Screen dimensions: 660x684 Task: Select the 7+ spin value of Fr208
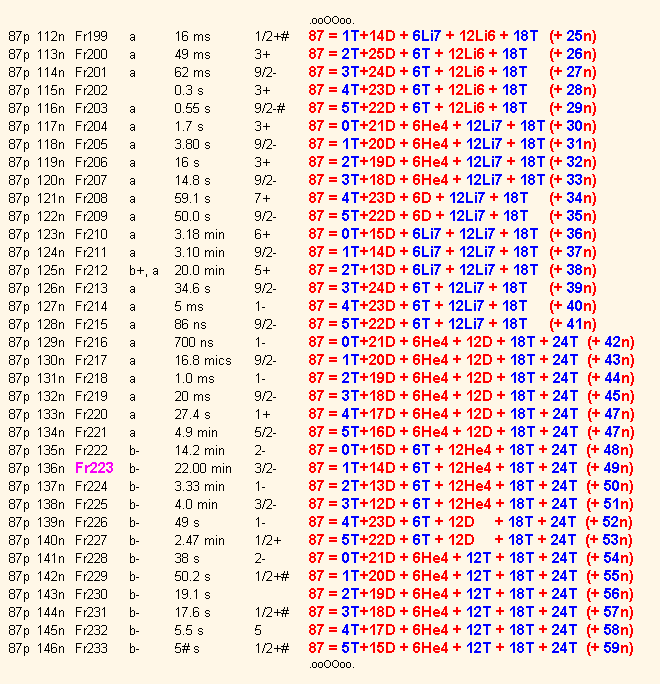click(x=261, y=198)
